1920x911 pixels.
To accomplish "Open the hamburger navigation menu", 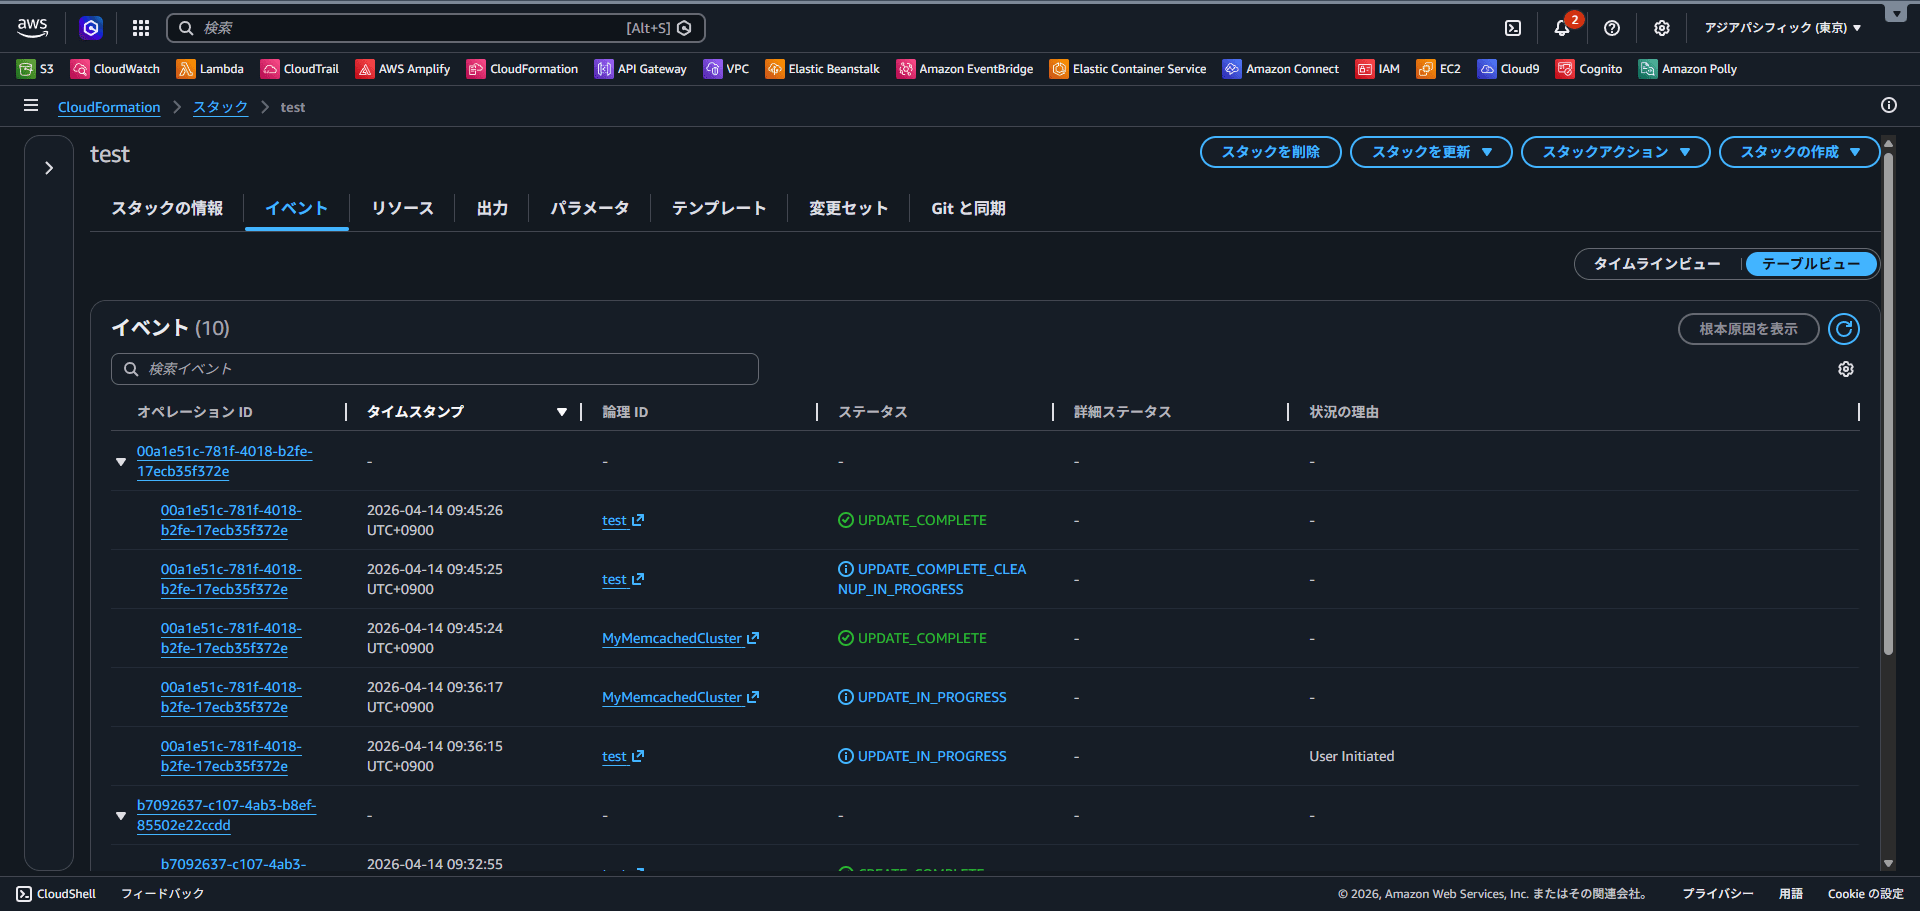I will [x=31, y=106].
